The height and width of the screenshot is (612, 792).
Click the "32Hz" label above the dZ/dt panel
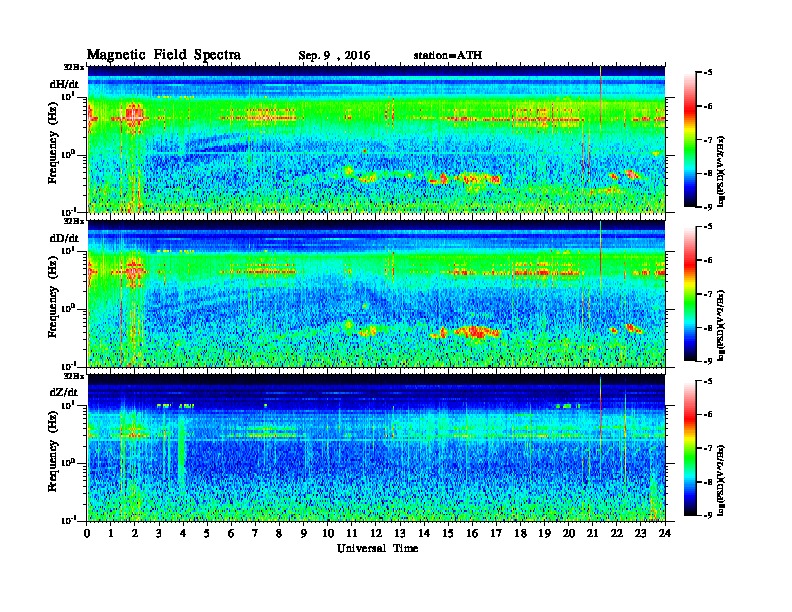click(74, 375)
